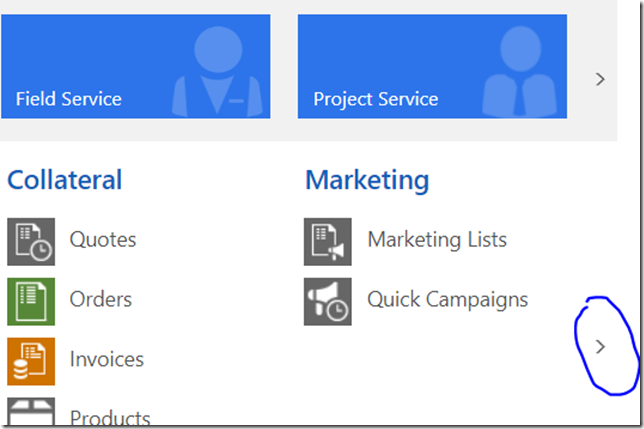Click the green Orders icon
The width and height of the screenshot is (644, 429).
(31, 302)
